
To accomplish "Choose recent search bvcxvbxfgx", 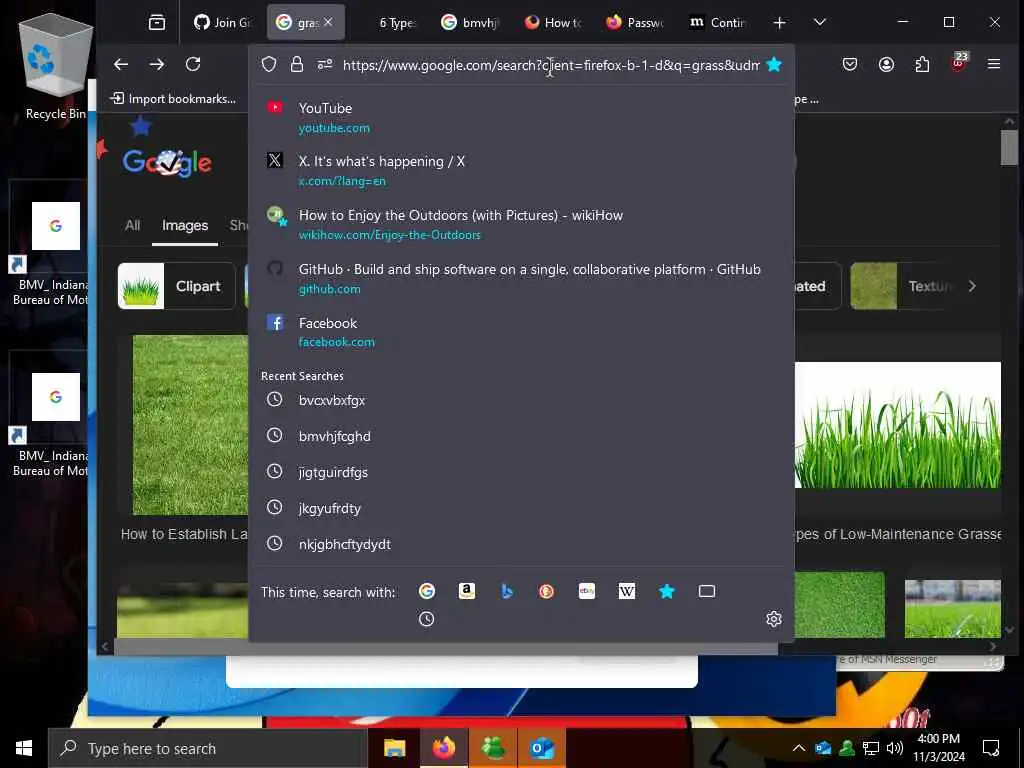I will (x=521, y=400).
